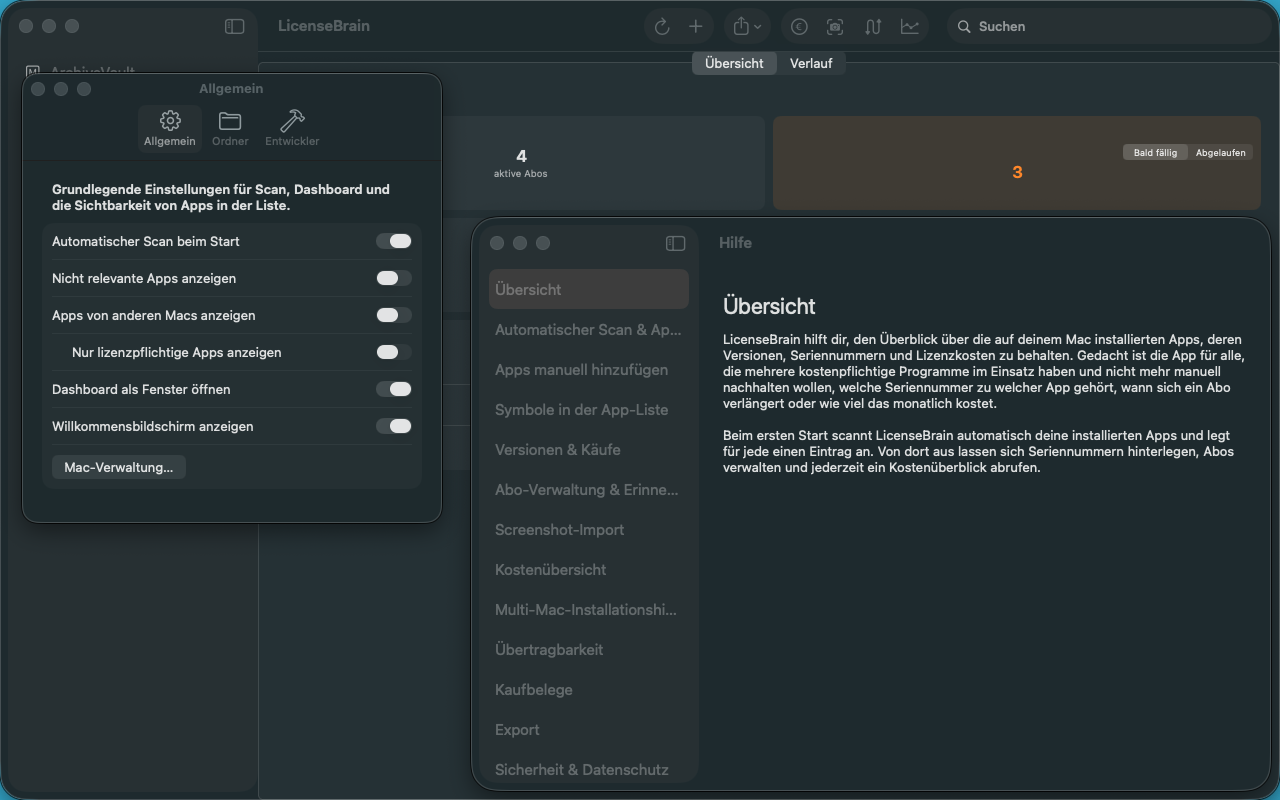Toggle Automatischer Scan beim Start

coord(394,241)
